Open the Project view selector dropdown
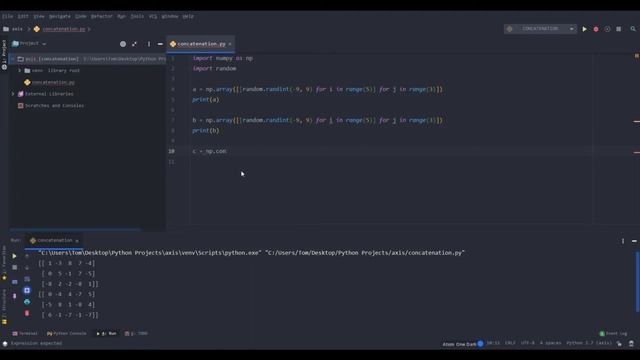Screen dimensions: 640x360 pos(29,44)
